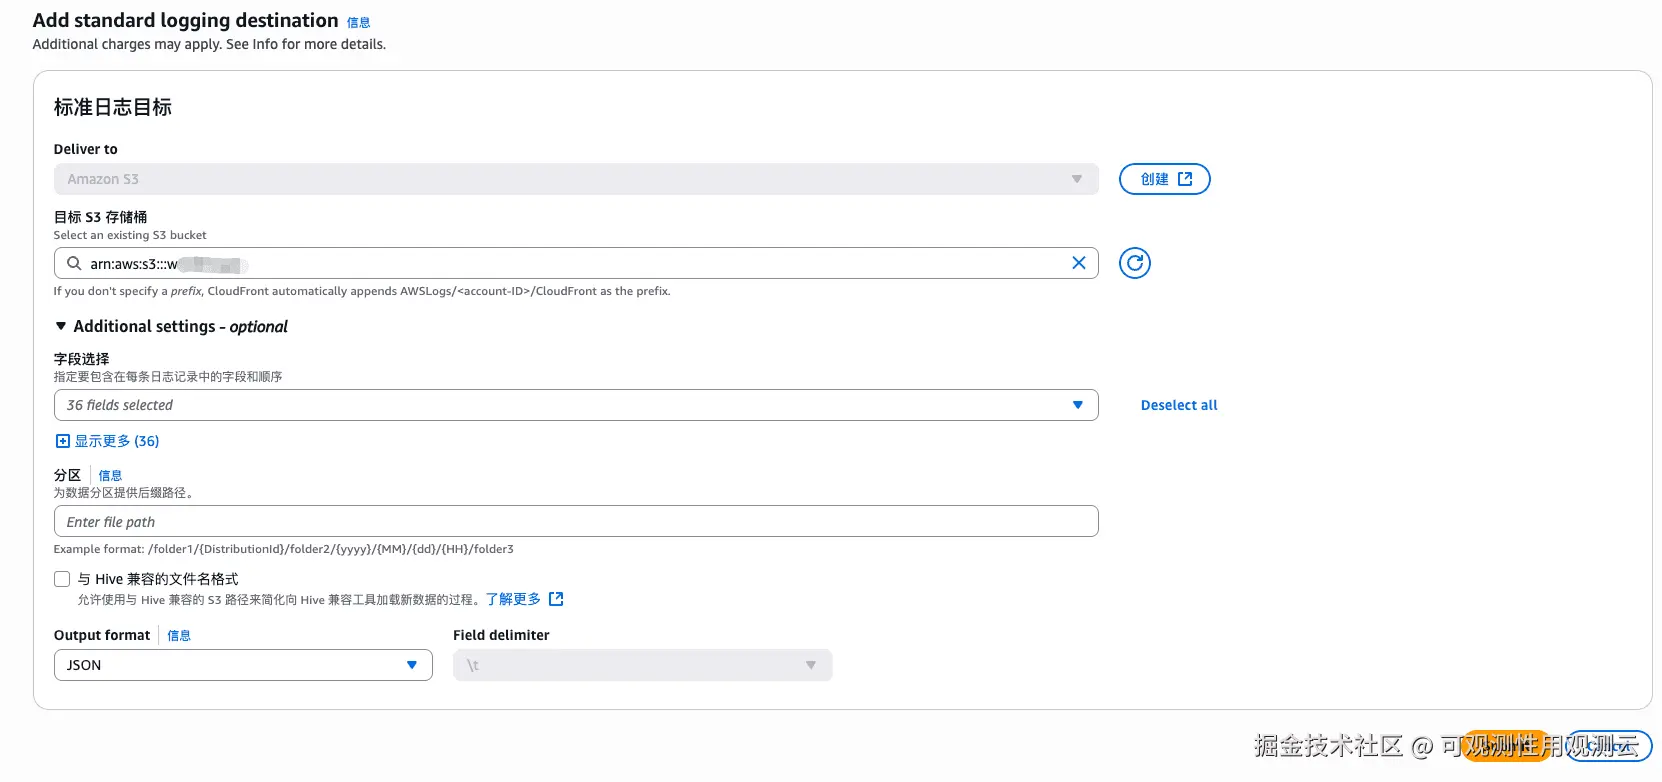1662x782 pixels.
Task: Click the orange submit button at bottom
Action: click(x=1506, y=746)
